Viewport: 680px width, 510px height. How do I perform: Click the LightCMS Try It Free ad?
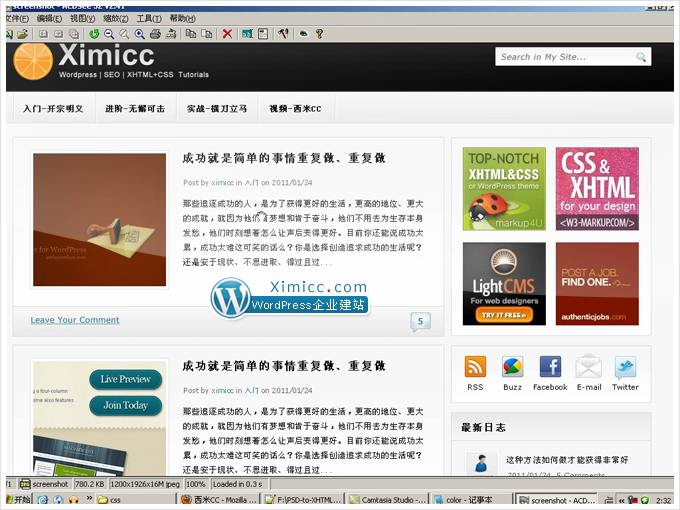pos(504,284)
